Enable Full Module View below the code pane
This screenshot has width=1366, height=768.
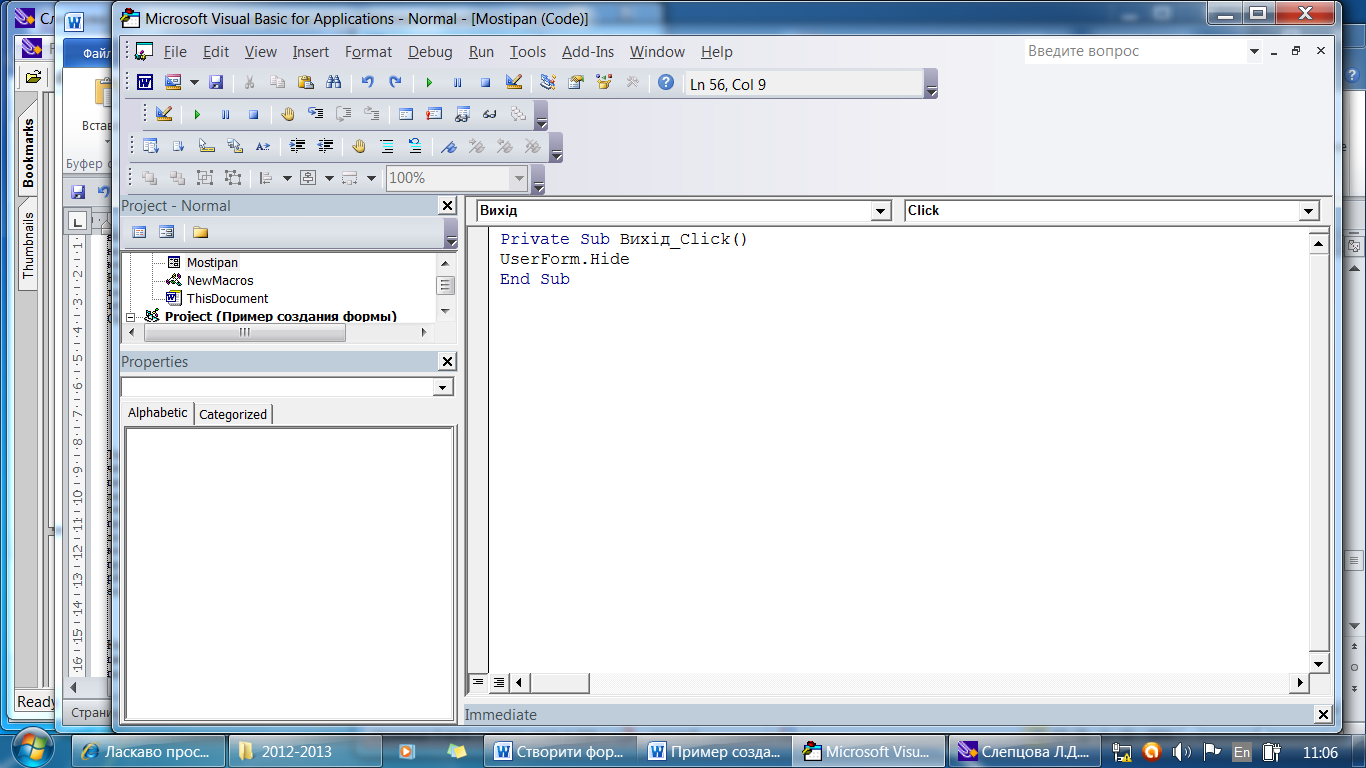click(498, 682)
